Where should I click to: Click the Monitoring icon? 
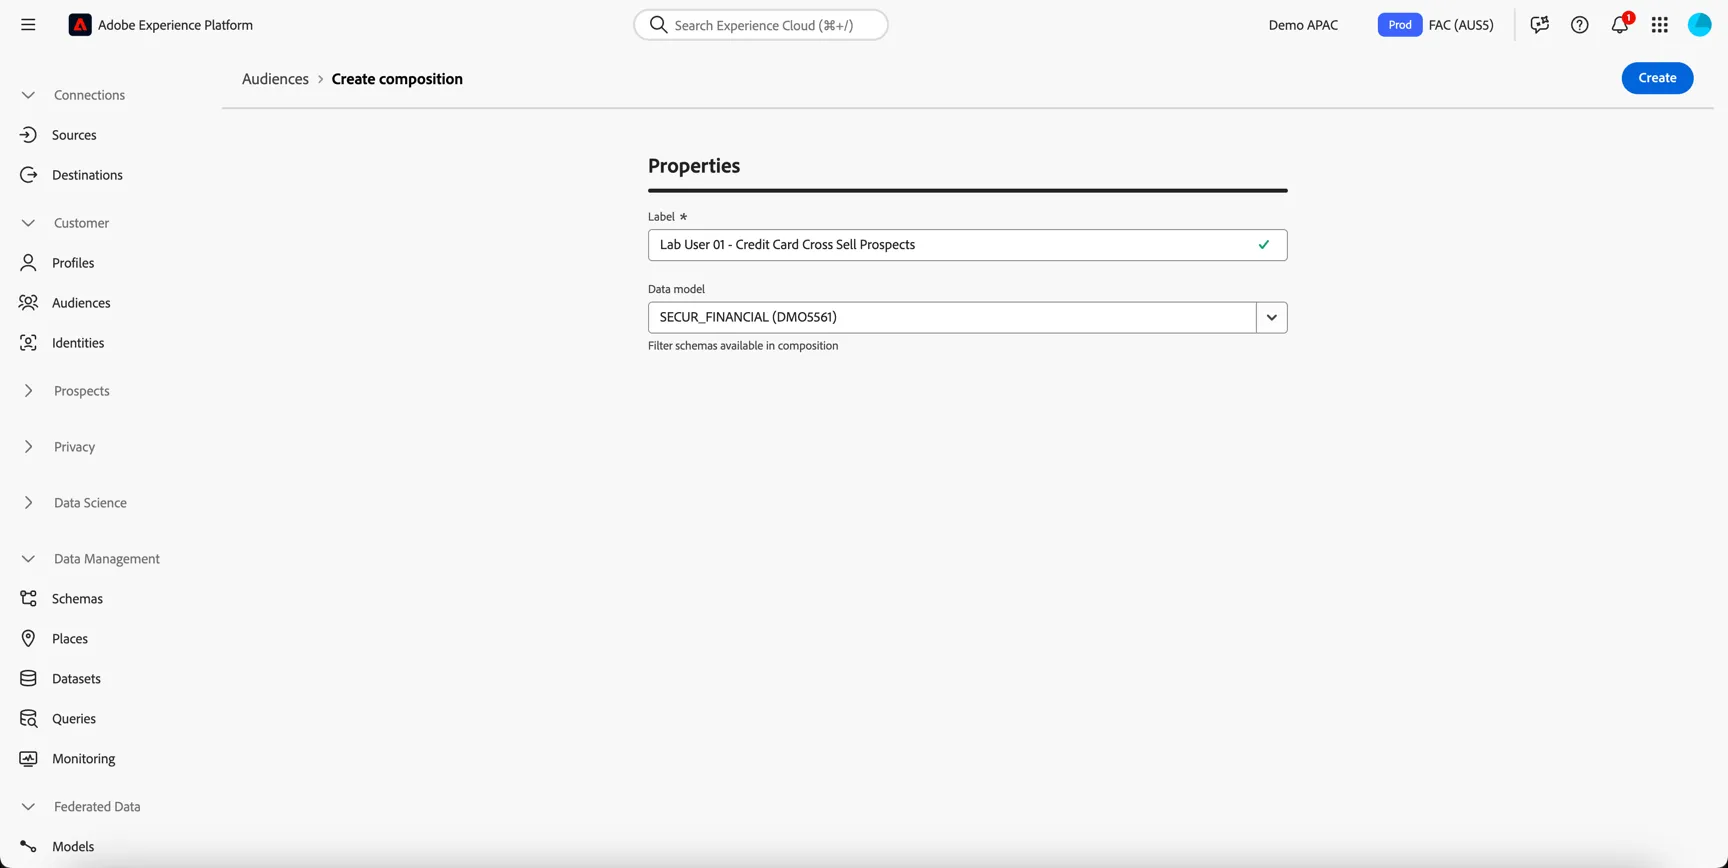click(x=28, y=759)
